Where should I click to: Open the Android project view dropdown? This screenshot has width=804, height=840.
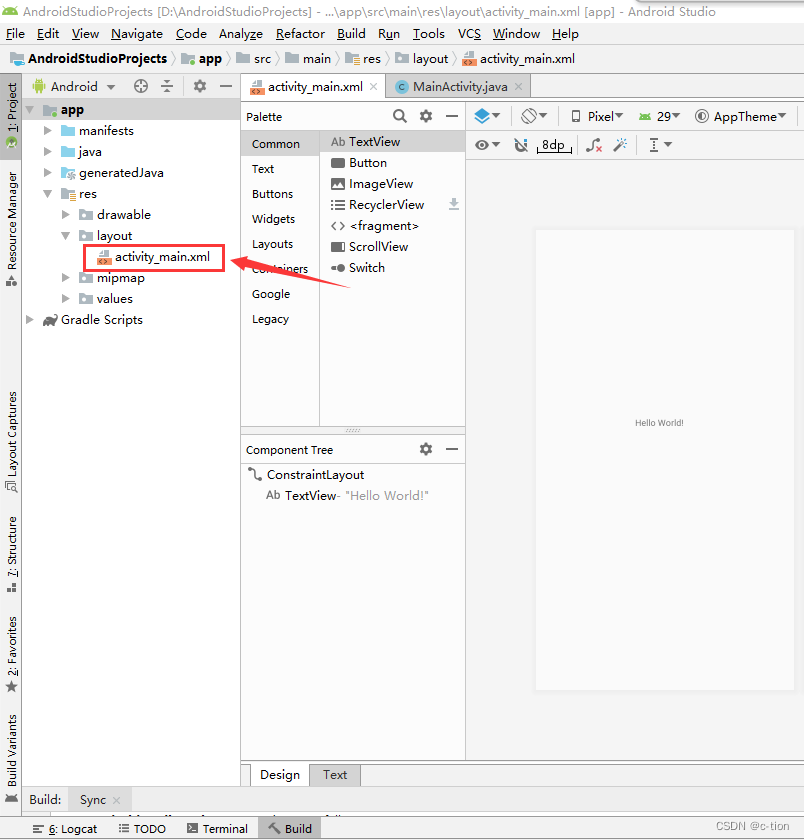pos(74,86)
